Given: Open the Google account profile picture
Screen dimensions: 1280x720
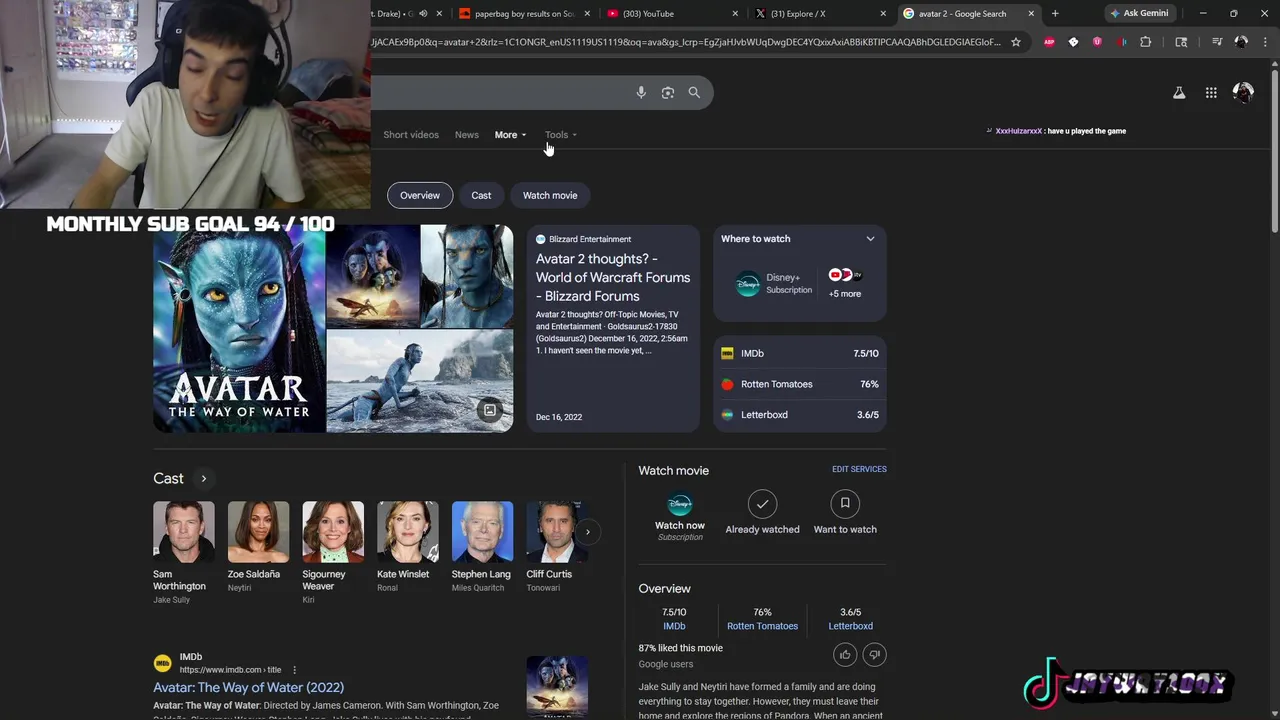Looking at the screenshot, I should (1243, 92).
